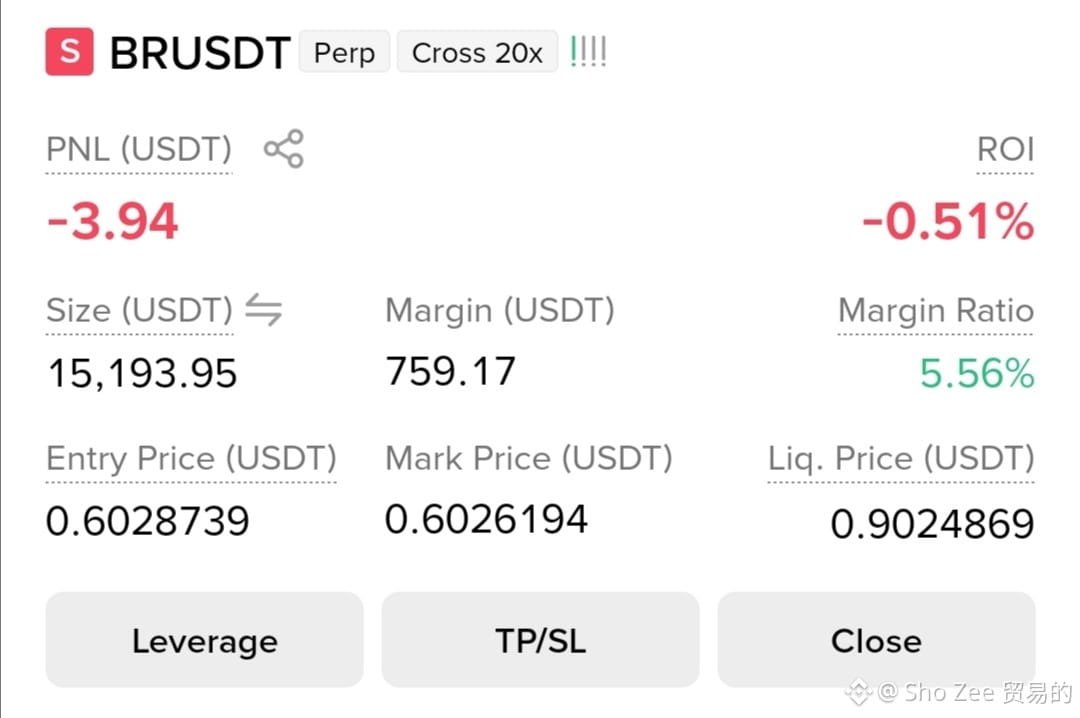The width and height of the screenshot is (1080, 718).
Task: Tap the BRUSDT symbol name
Action: tap(200, 53)
